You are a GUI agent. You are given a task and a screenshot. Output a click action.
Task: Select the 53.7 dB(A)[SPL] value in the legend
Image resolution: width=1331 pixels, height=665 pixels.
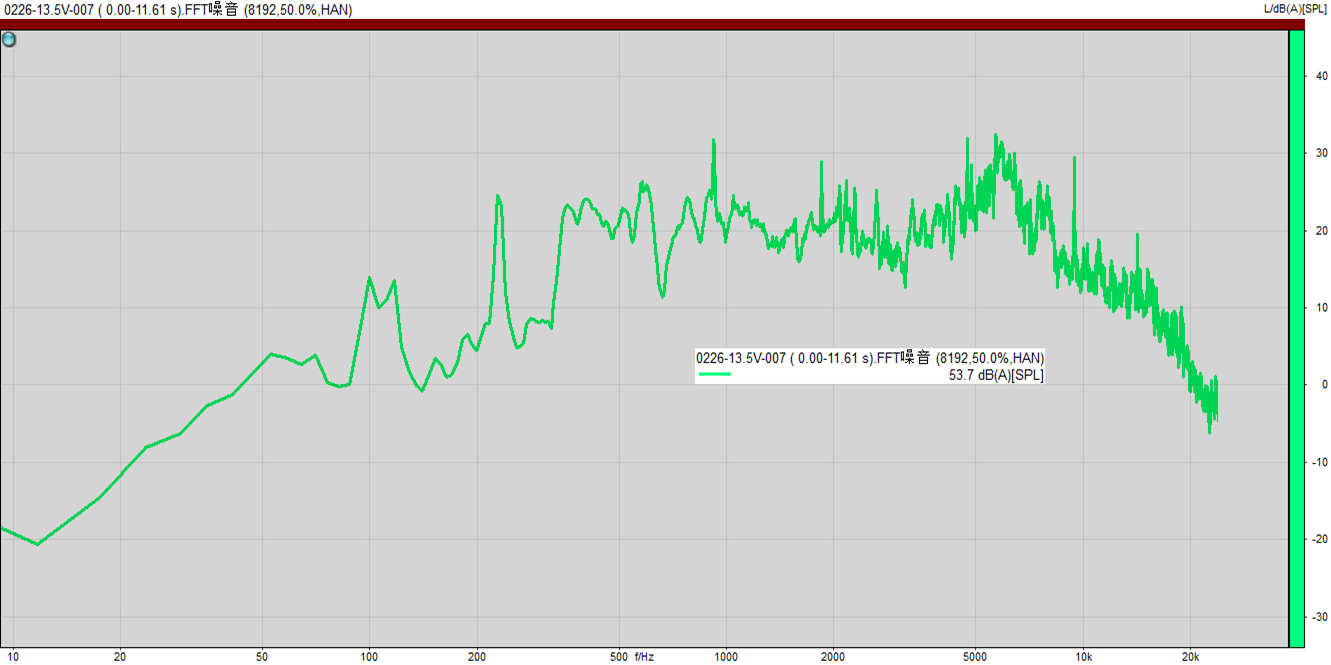coord(996,375)
